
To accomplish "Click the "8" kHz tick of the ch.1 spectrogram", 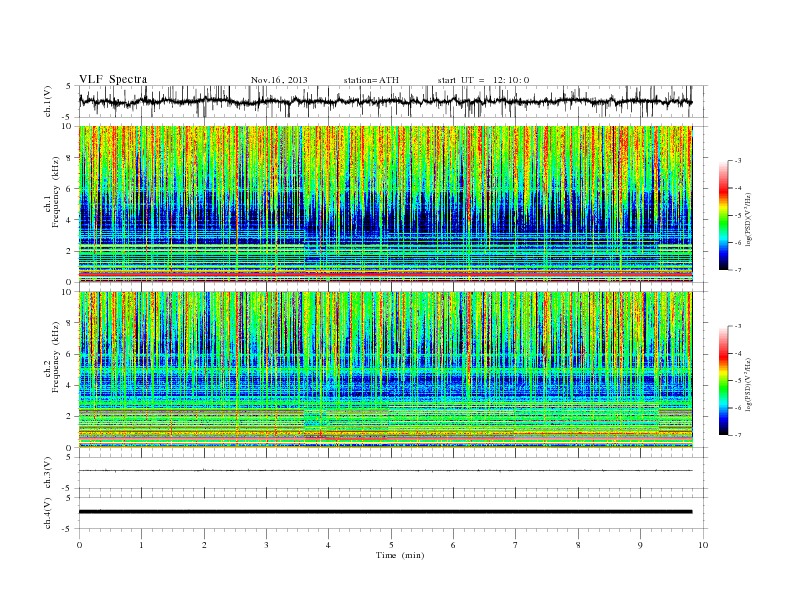I will click(69, 158).
